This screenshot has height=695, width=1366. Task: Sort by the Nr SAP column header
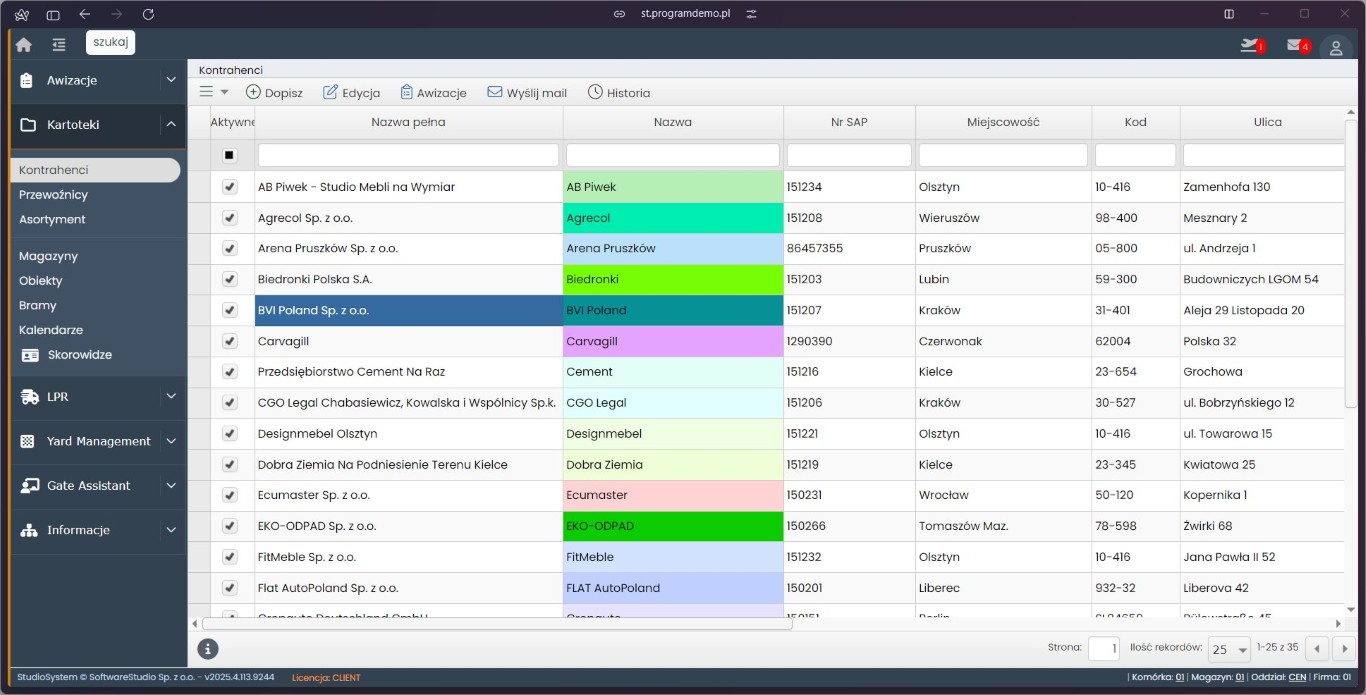coord(849,122)
